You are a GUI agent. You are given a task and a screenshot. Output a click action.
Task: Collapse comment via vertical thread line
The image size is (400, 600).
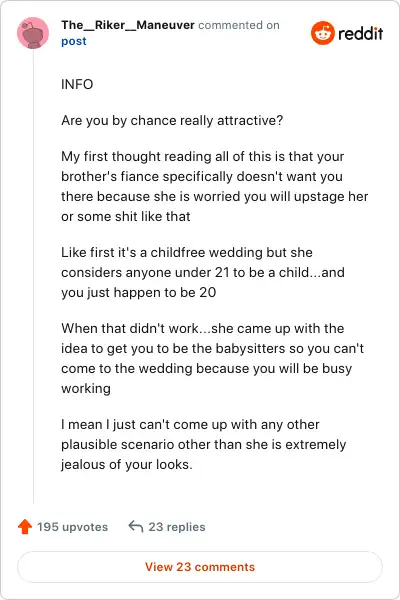point(34,276)
